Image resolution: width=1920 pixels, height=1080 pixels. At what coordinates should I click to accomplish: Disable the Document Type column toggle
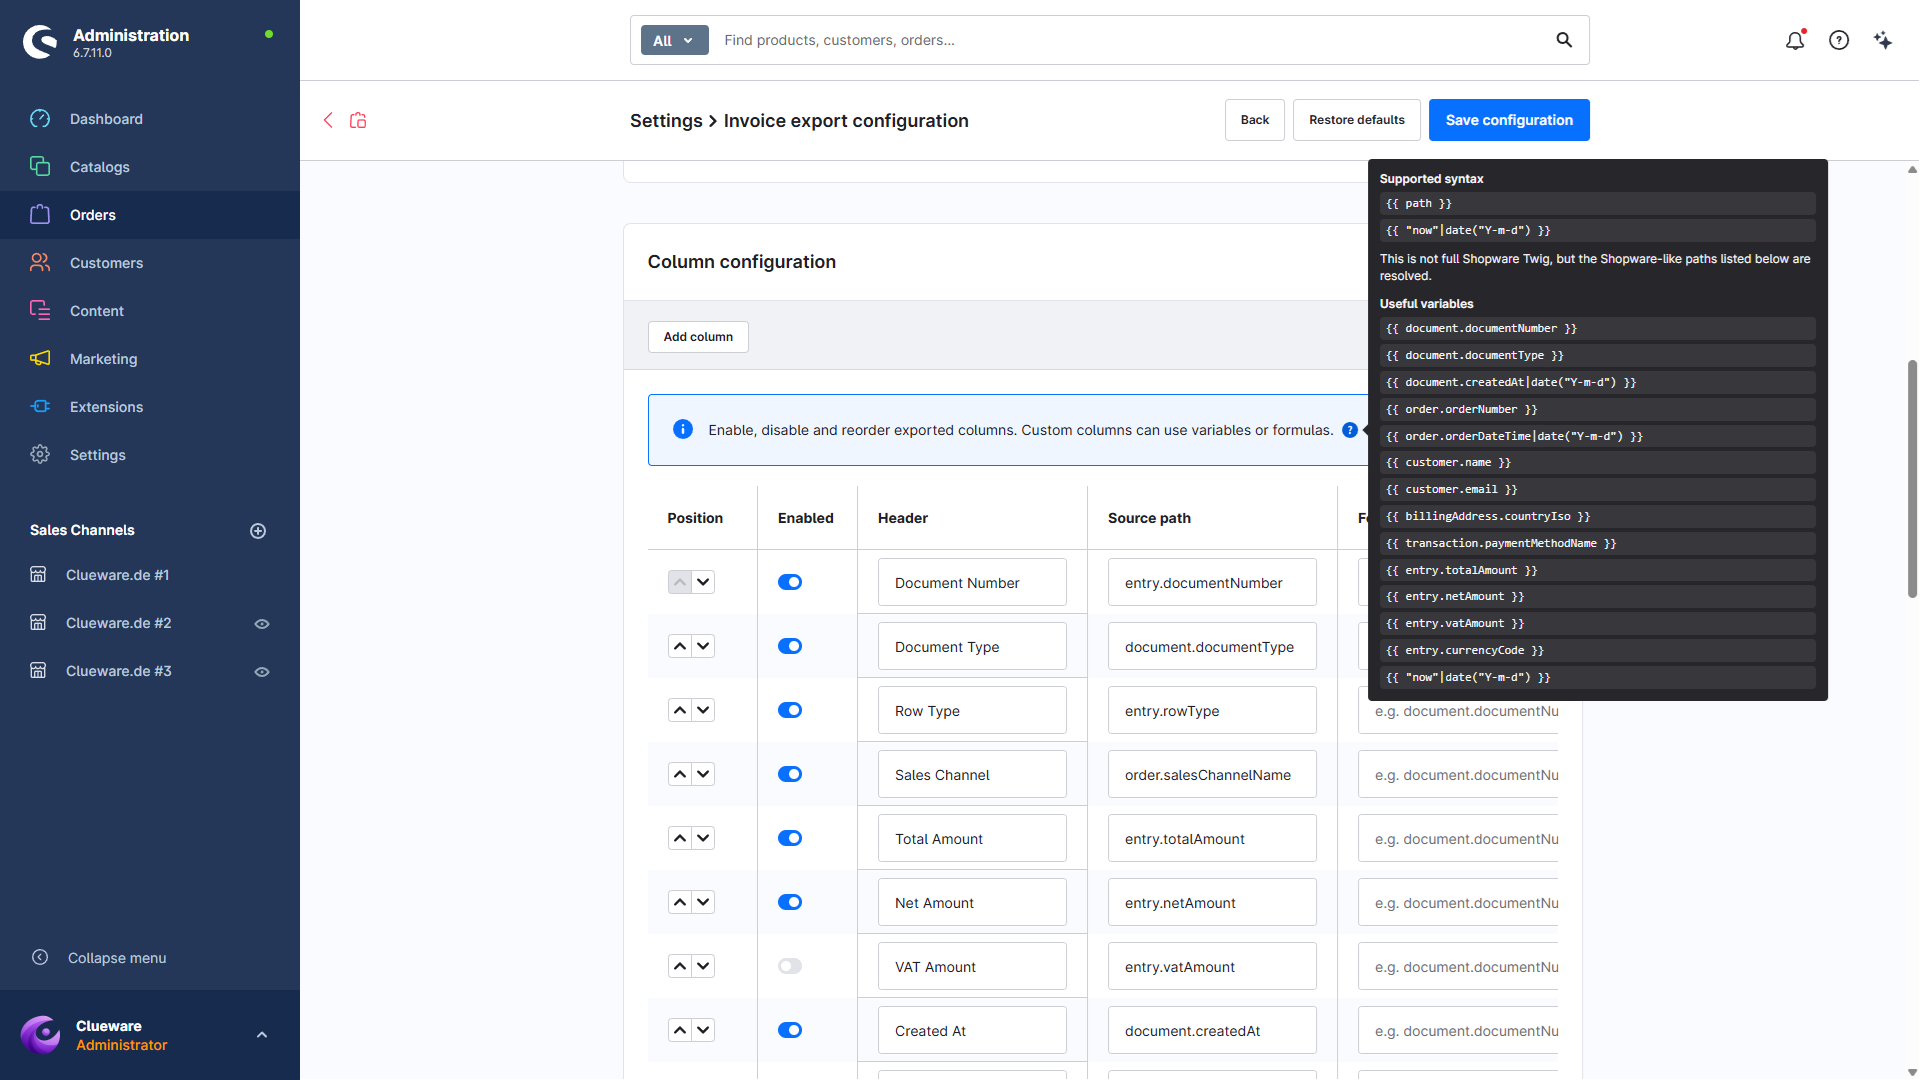tap(790, 646)
